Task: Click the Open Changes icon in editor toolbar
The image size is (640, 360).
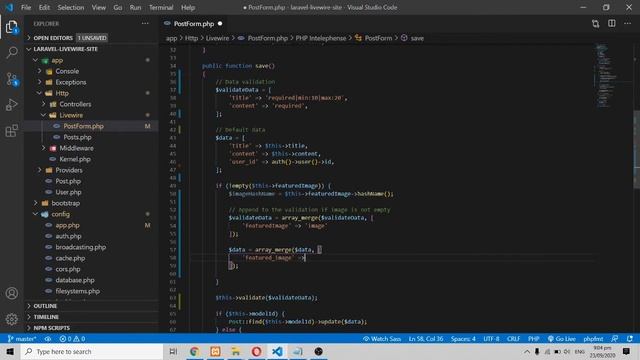Action: tap(596, 24)
